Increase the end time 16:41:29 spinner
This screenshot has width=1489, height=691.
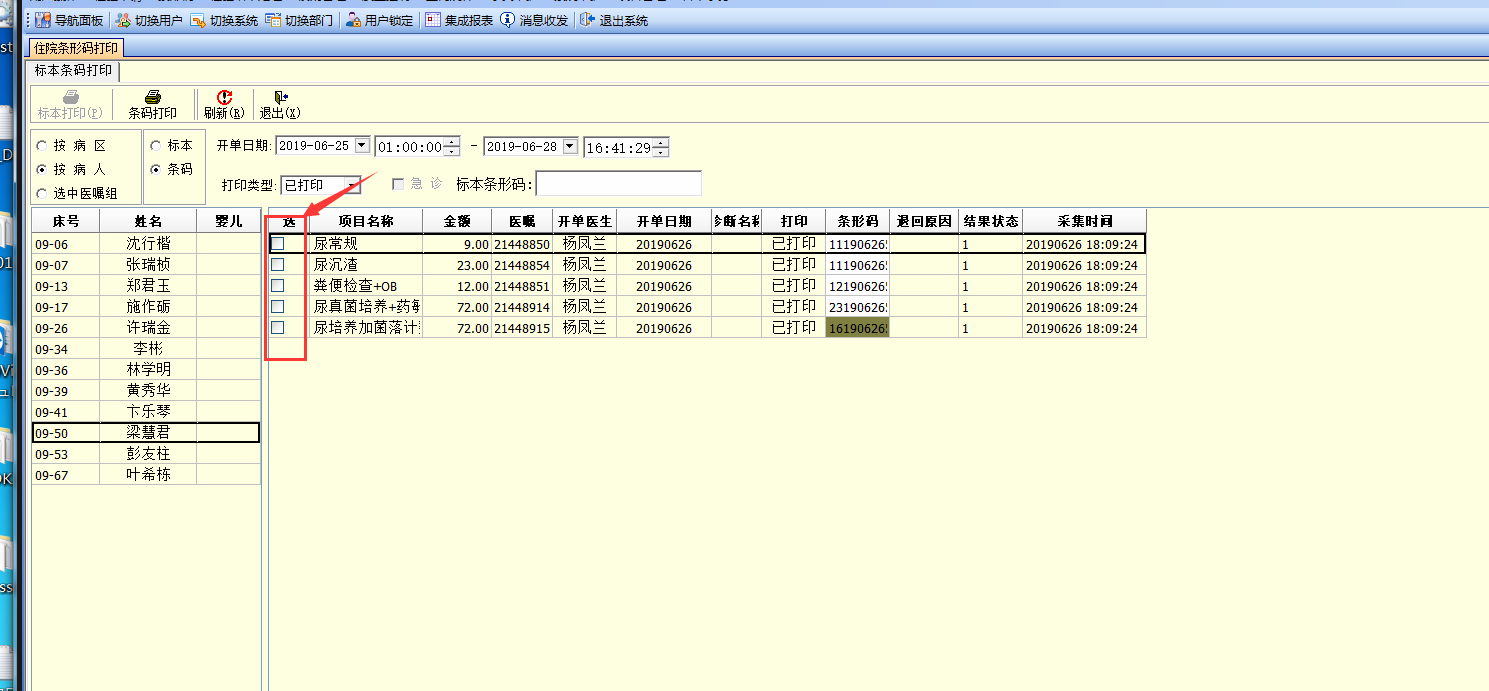point(661,142)
